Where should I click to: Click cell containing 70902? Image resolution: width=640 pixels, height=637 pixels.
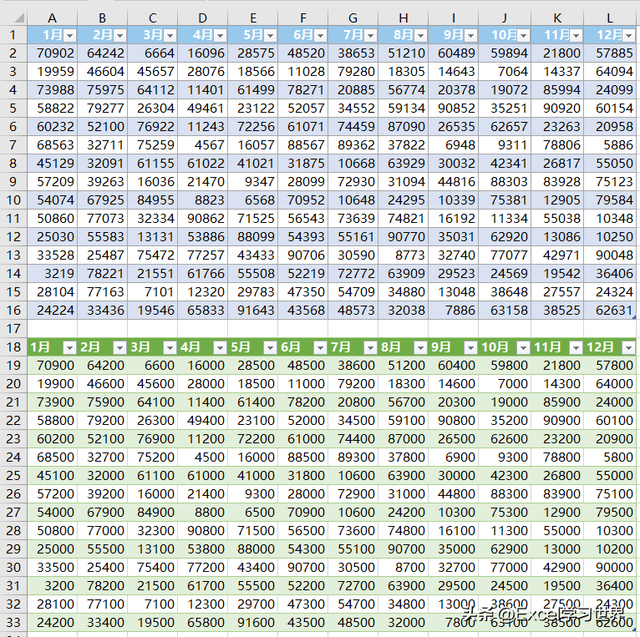pyautogui.click(x=52, y=53)
